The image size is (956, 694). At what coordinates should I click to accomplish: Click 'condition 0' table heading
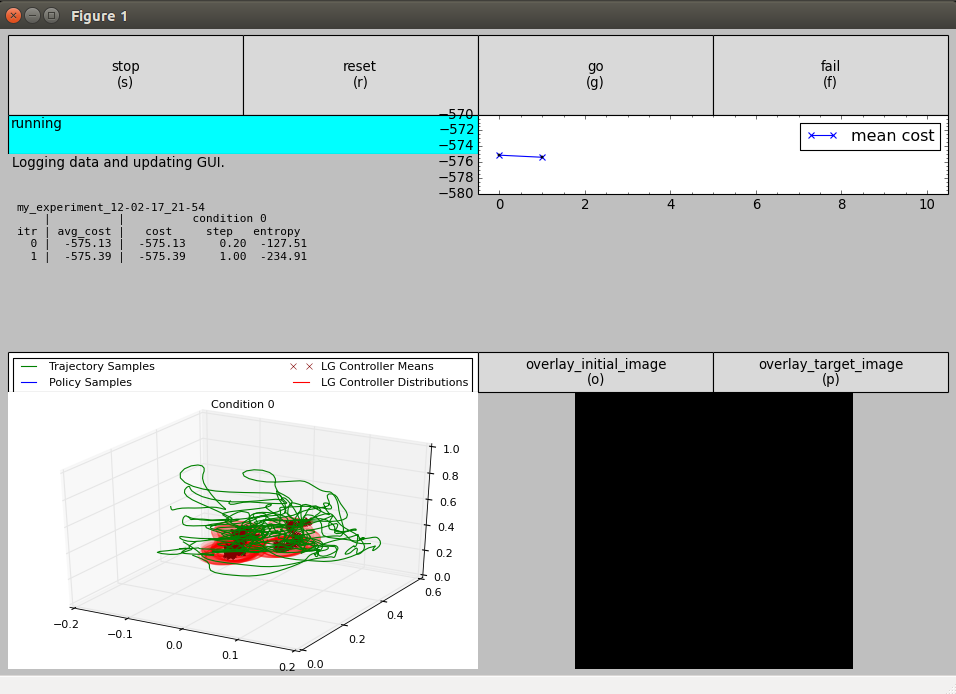229,218
